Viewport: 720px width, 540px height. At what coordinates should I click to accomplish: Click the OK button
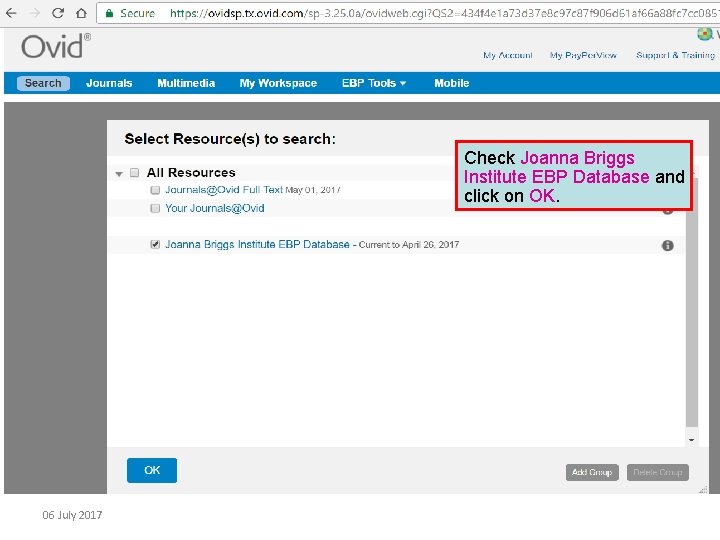(x=152, y=470)
